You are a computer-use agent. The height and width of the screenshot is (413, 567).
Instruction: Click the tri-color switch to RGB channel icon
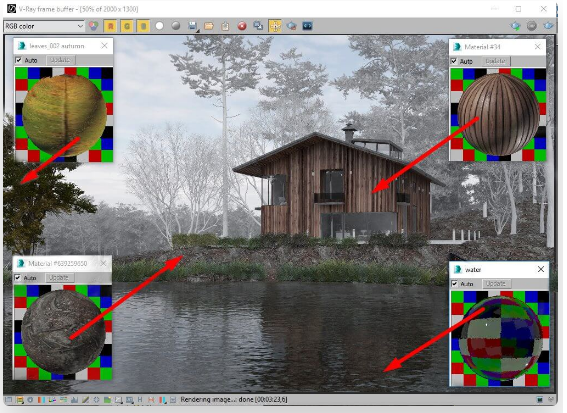tap(94, 26)
